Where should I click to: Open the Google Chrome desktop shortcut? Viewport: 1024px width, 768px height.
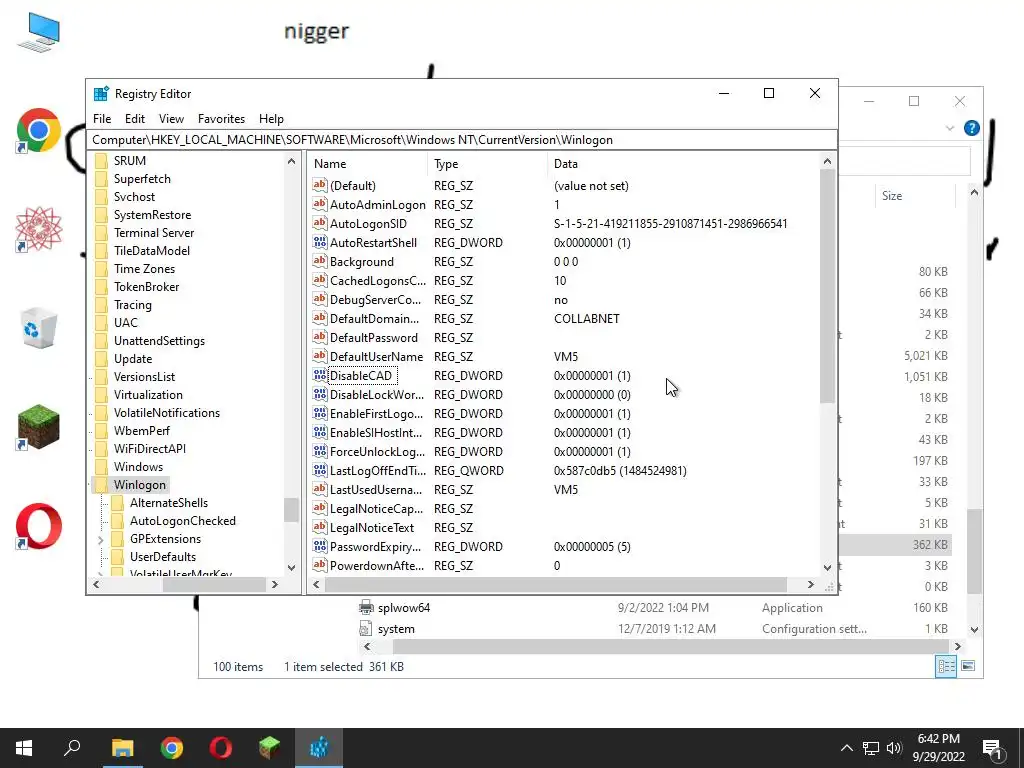coord(39,131)
